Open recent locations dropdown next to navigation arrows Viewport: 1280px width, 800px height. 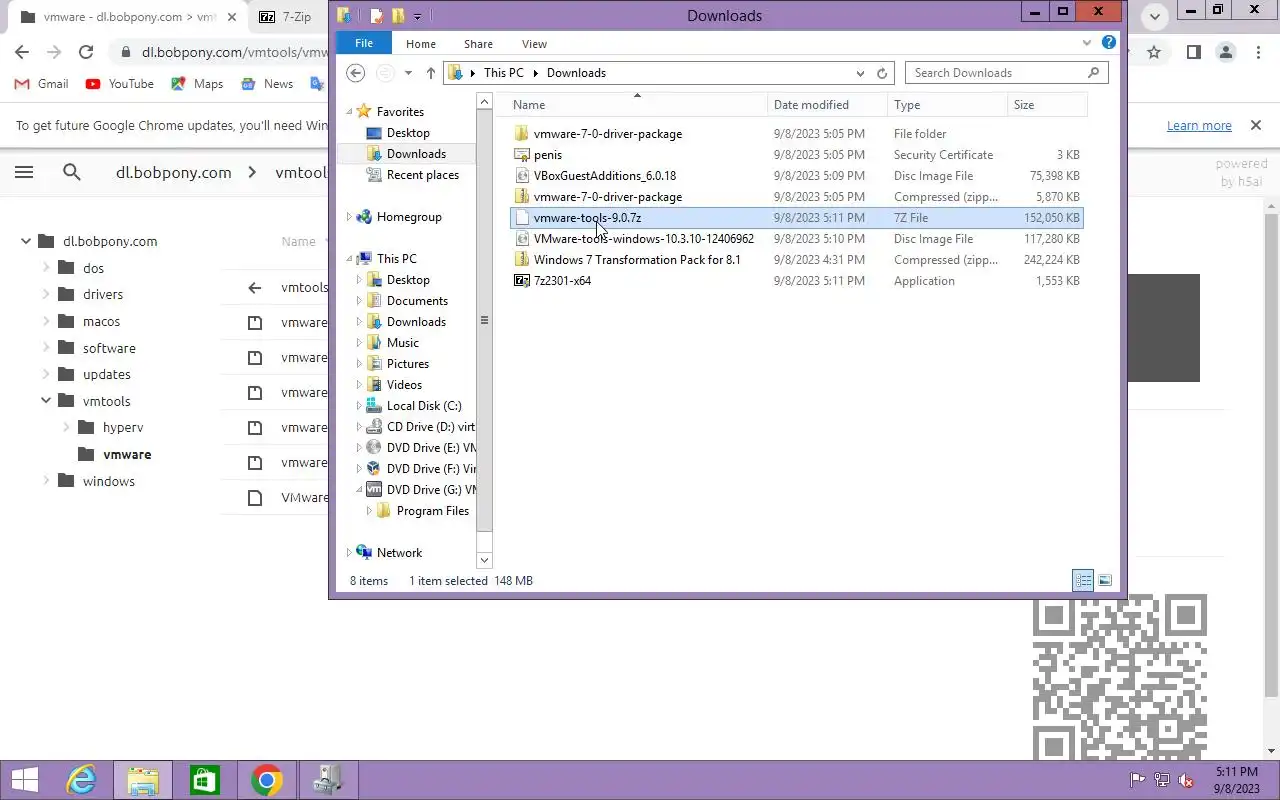[408, 73]
